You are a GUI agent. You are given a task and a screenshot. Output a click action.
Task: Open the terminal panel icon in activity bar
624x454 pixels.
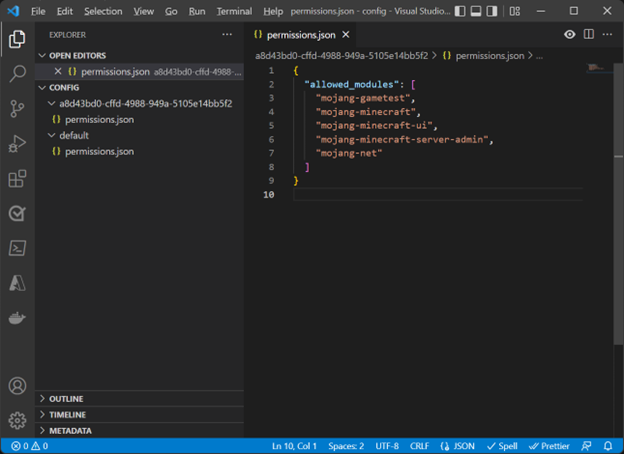click(17, 248)
